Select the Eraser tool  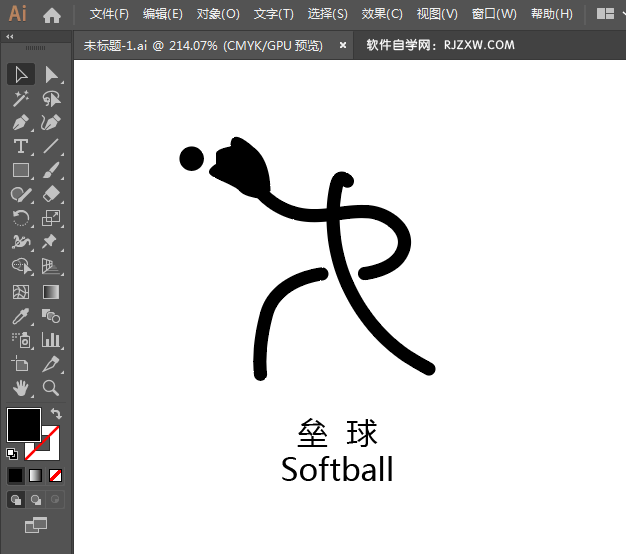(52, 194)
